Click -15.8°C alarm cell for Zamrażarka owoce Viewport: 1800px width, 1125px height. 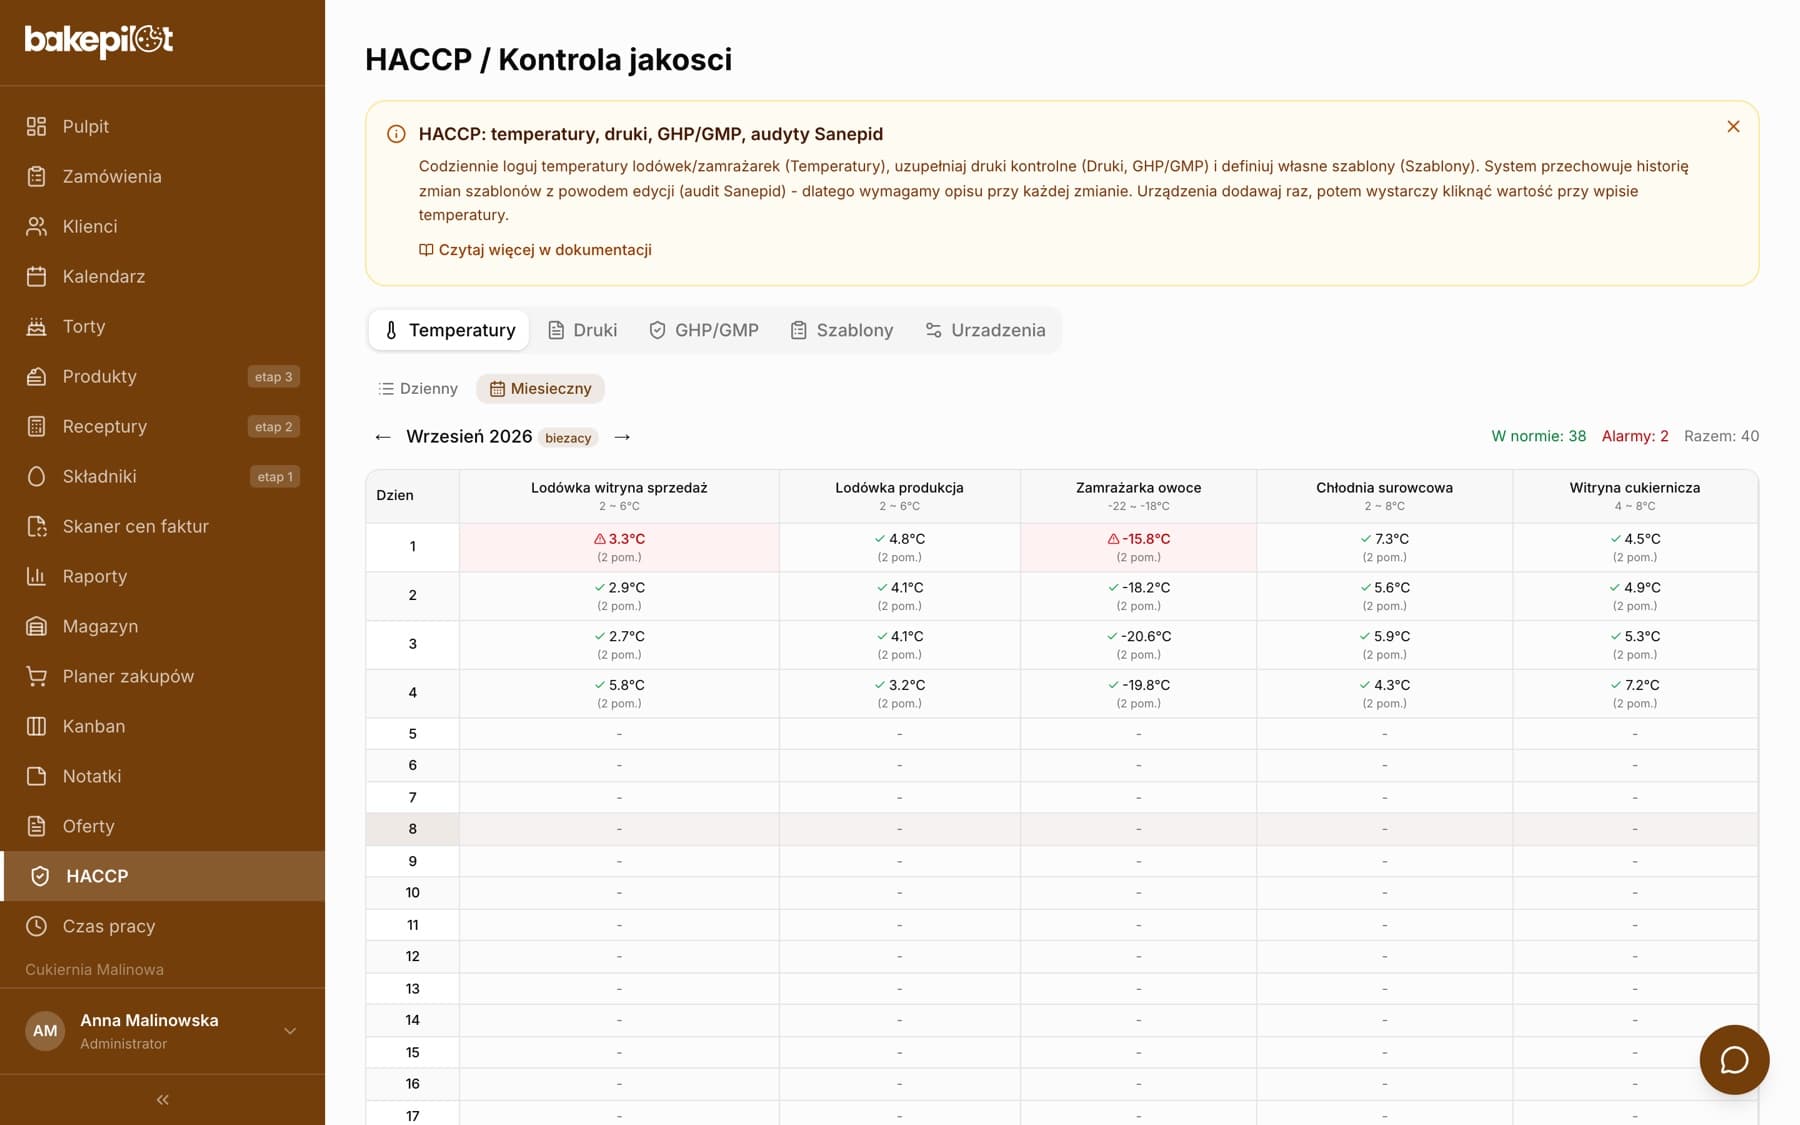click(1138, 547)
